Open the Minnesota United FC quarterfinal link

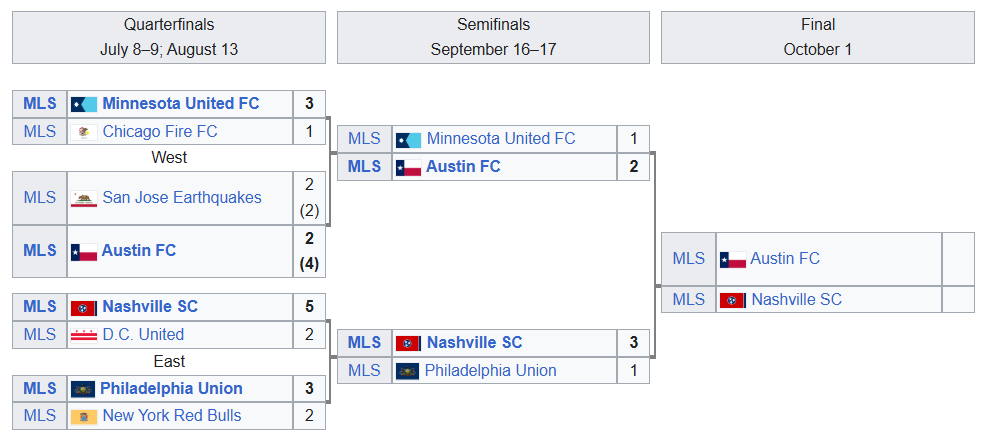pos(180,104)
